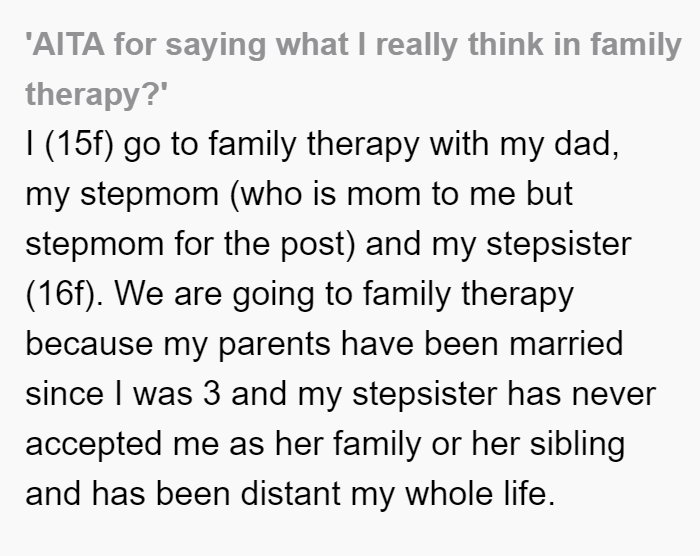This screenshot has height=556, width=700.
Task: Click the gray 'AITA for saying' post title
Action: [x=354, y=69]
